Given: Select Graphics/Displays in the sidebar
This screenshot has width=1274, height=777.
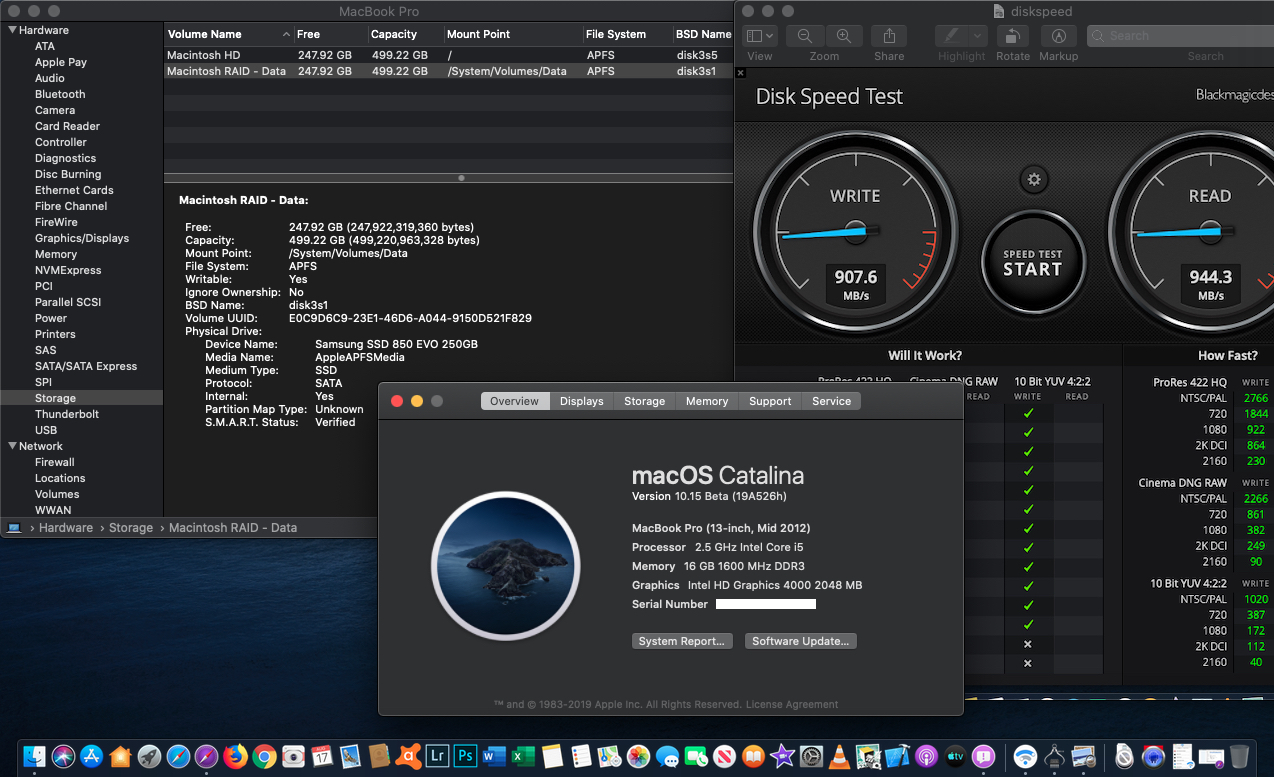Looking at the screenshot, I should (x=82, y=238).
